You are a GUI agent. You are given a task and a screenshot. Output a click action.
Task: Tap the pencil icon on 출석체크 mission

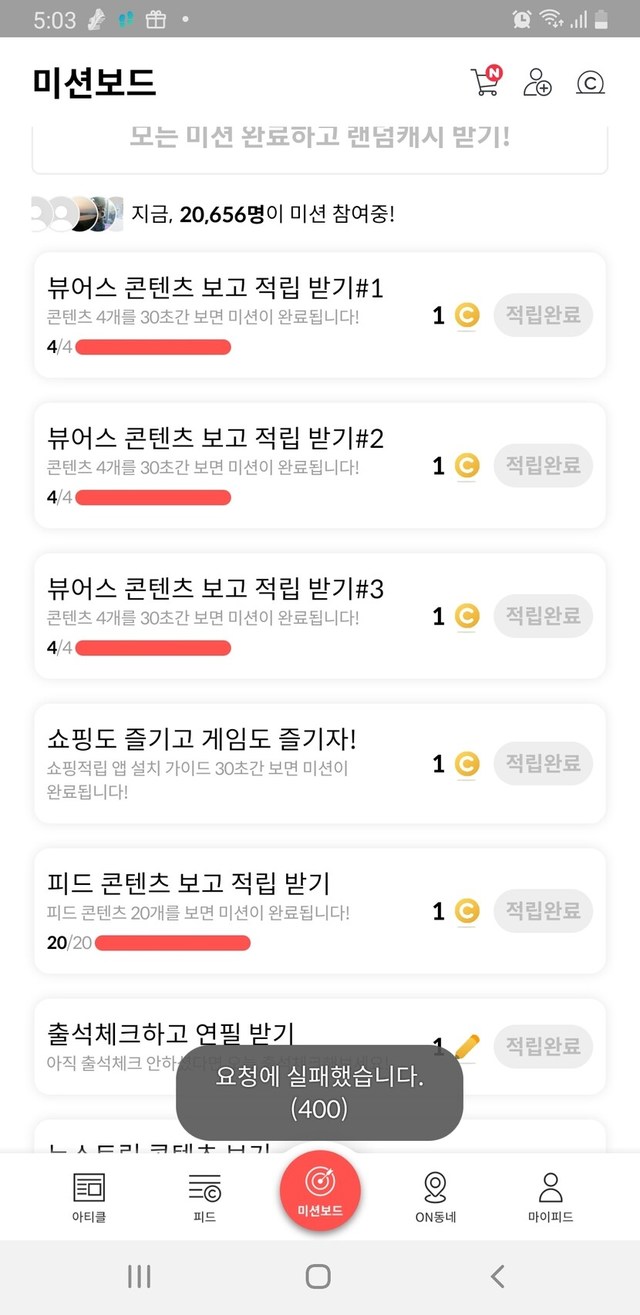click(x=467, y=1045)
